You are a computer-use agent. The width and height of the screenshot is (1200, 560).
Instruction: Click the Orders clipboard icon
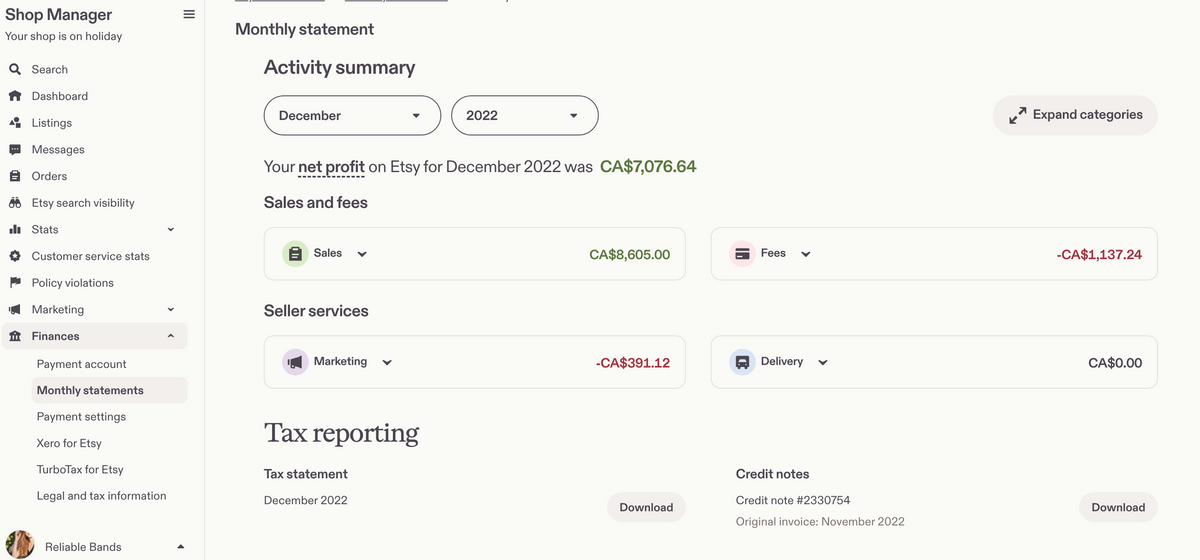[15, 176]
